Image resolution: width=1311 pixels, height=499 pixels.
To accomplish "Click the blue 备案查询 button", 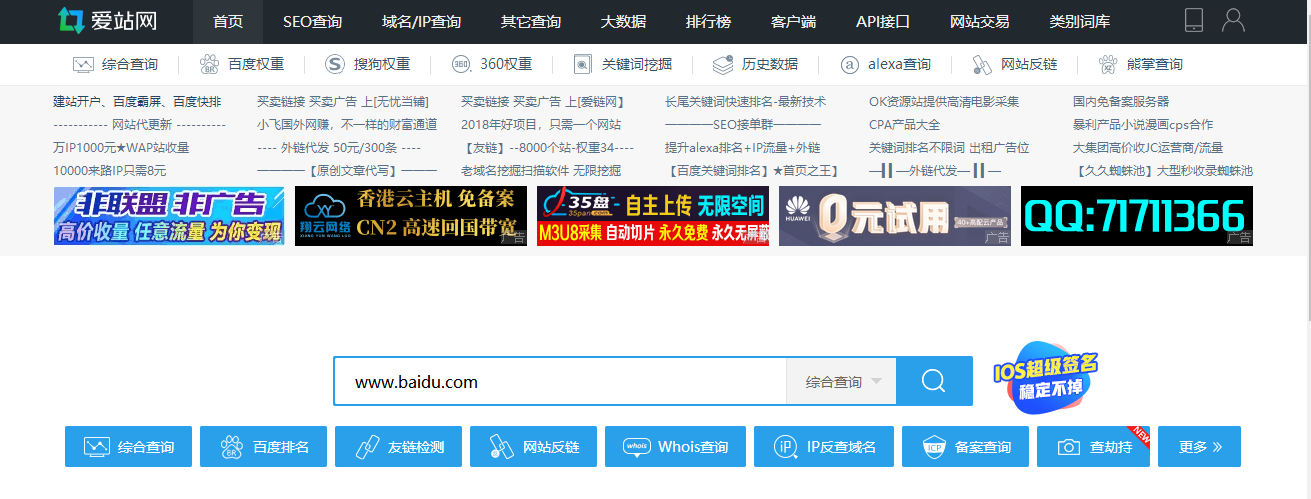I will (965, 447).
